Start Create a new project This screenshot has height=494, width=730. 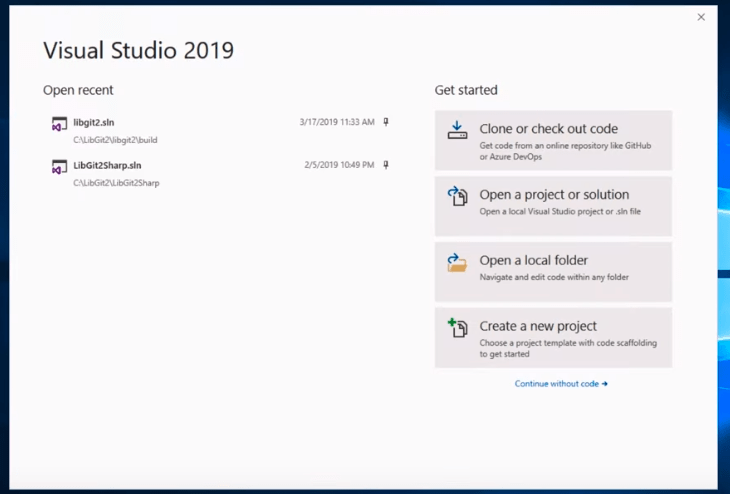click(x=553, y=338)
